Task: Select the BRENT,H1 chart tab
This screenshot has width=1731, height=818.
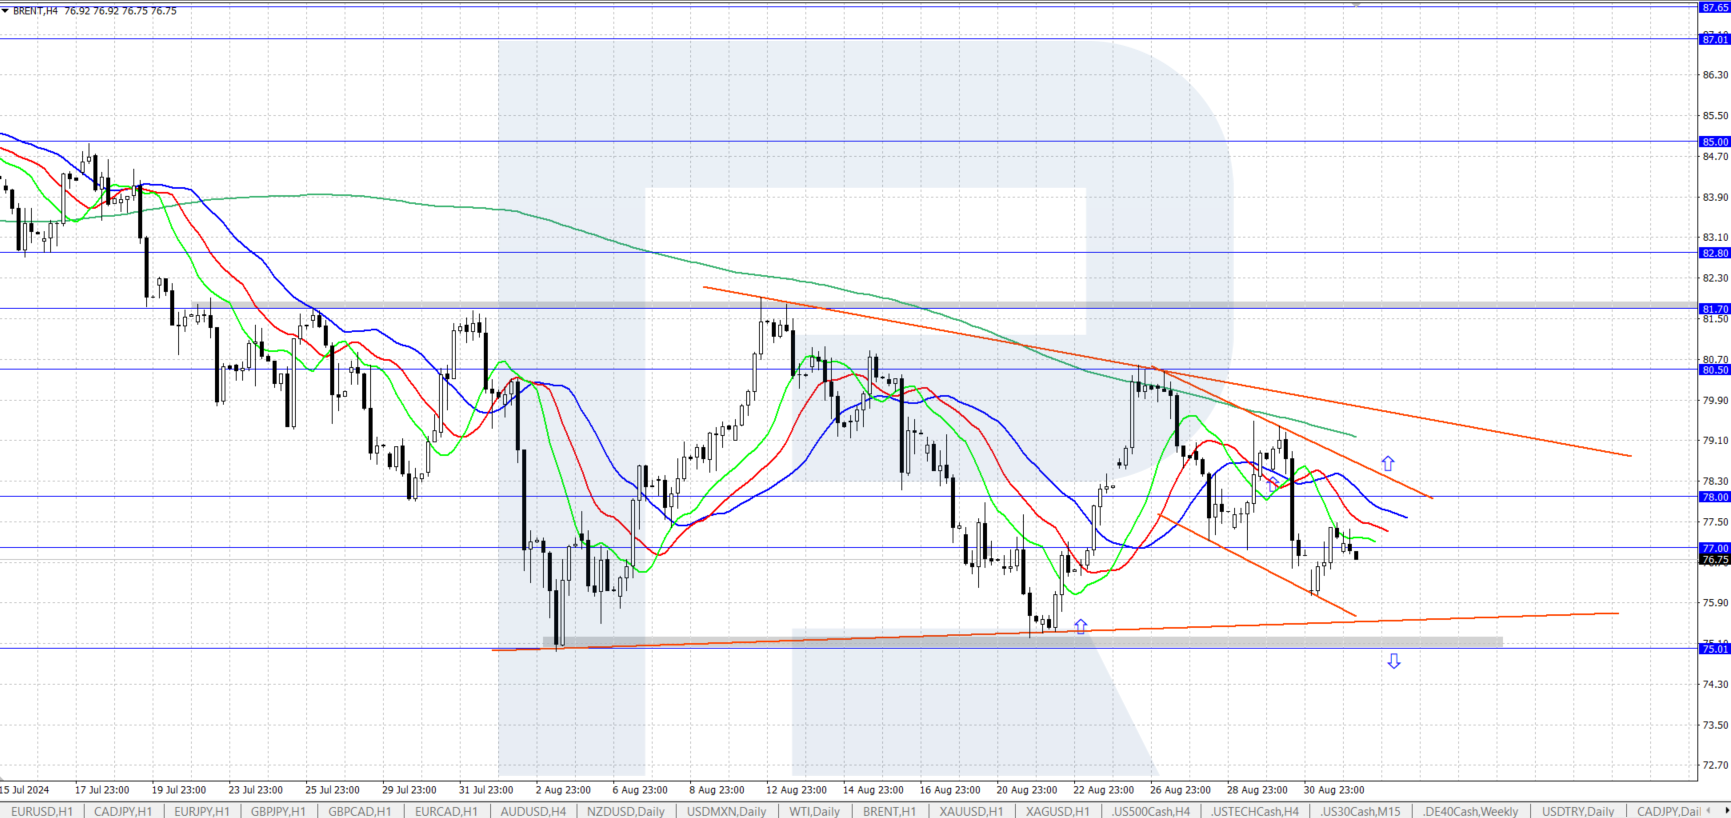Action: pyautogui.click(x=889, y=811)
